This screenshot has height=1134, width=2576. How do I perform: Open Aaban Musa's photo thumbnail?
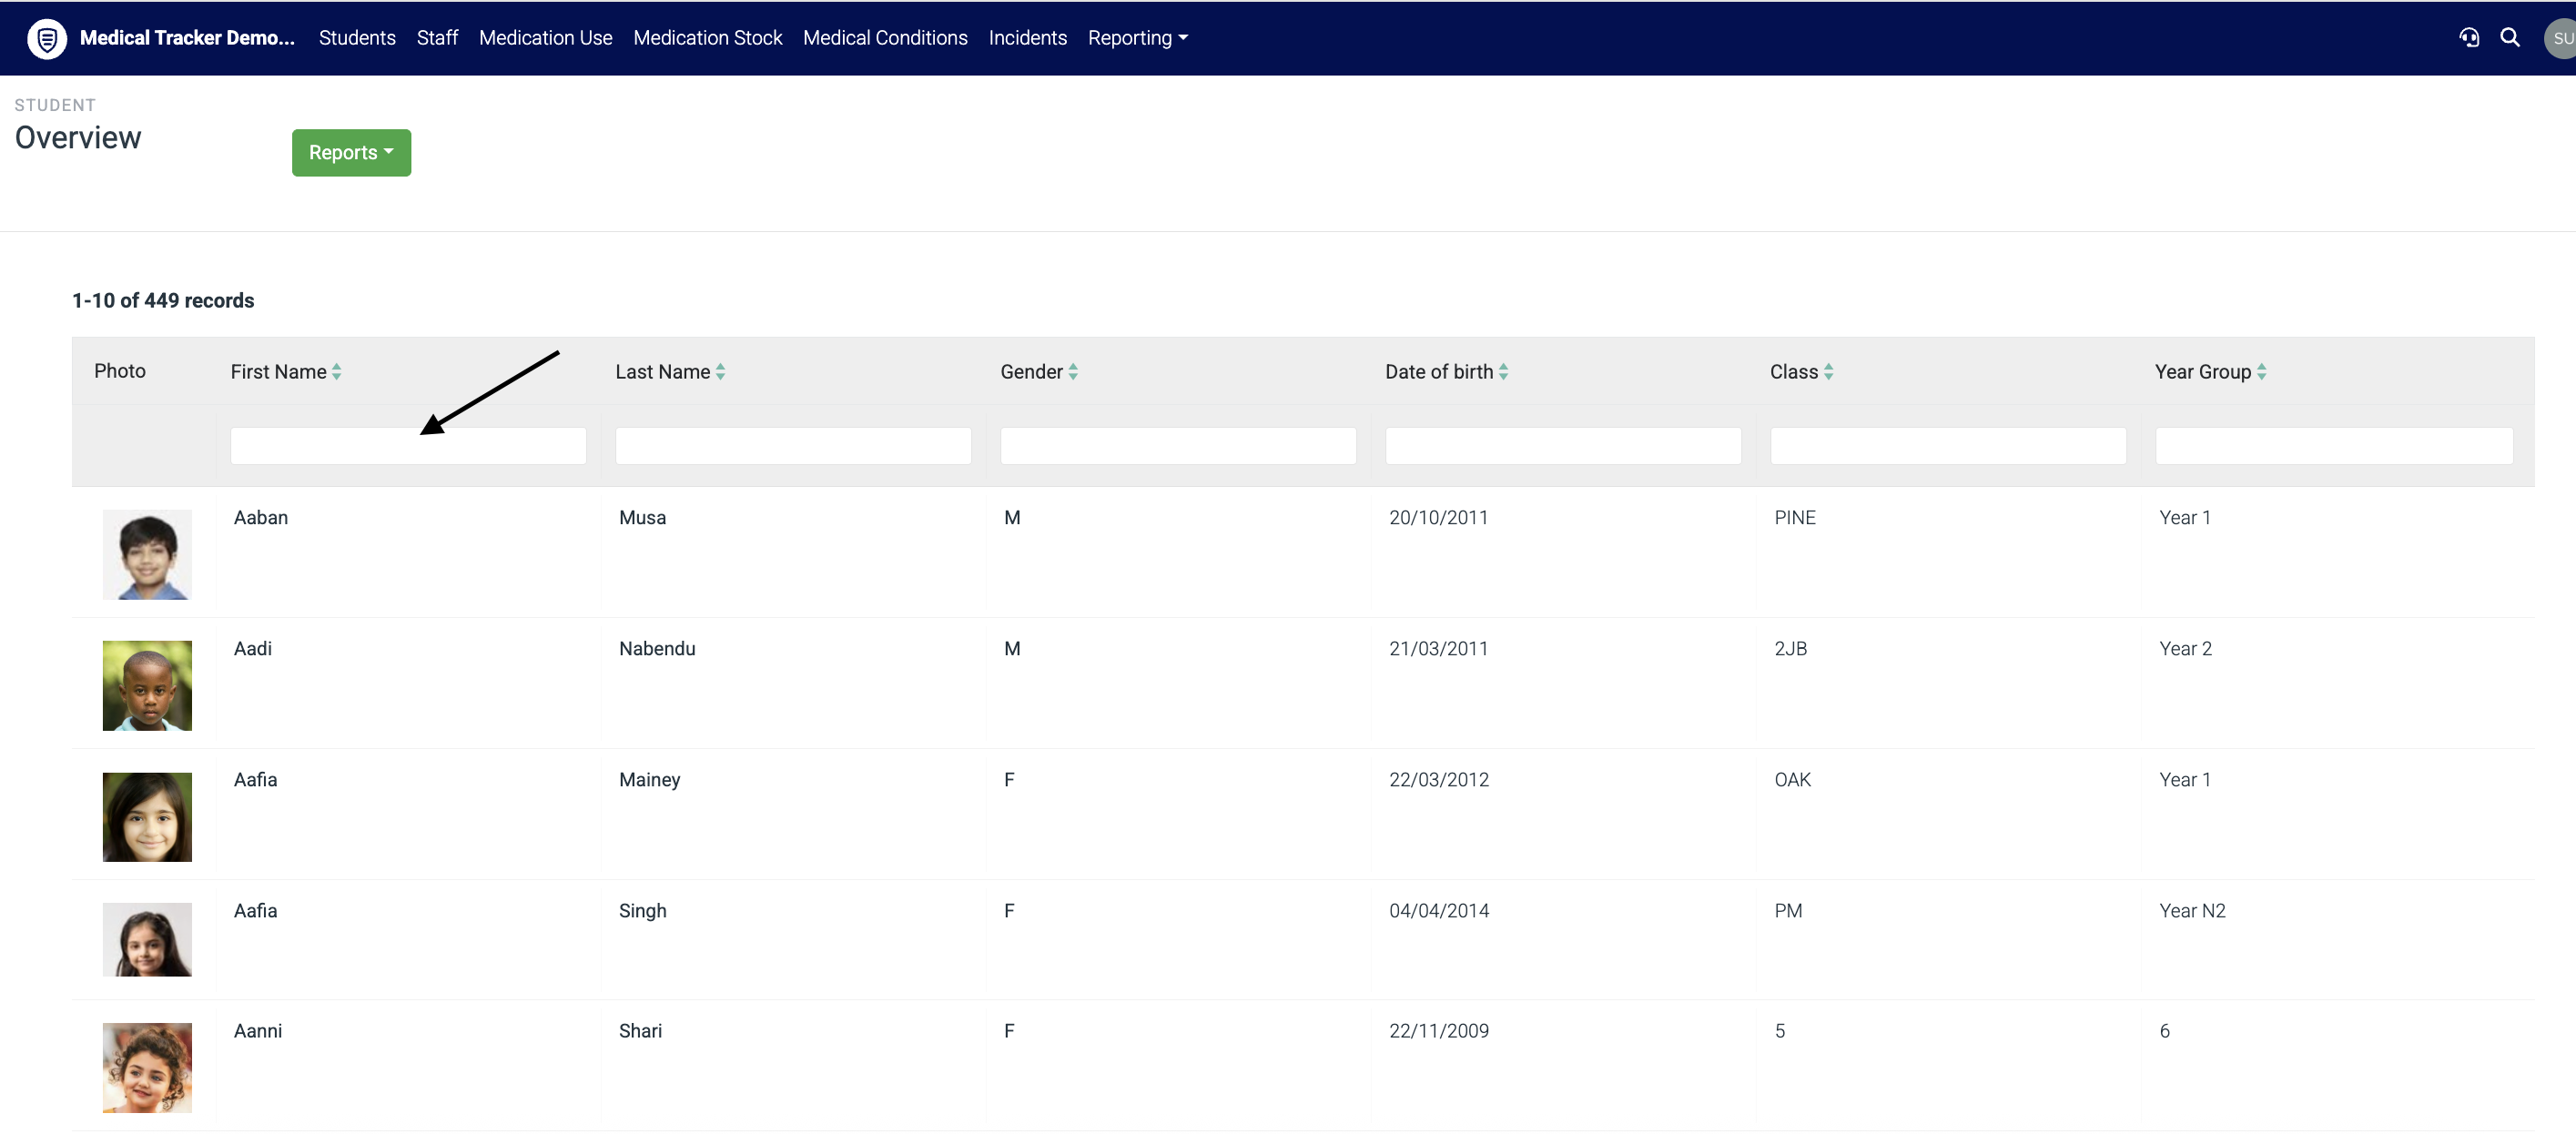147,555
